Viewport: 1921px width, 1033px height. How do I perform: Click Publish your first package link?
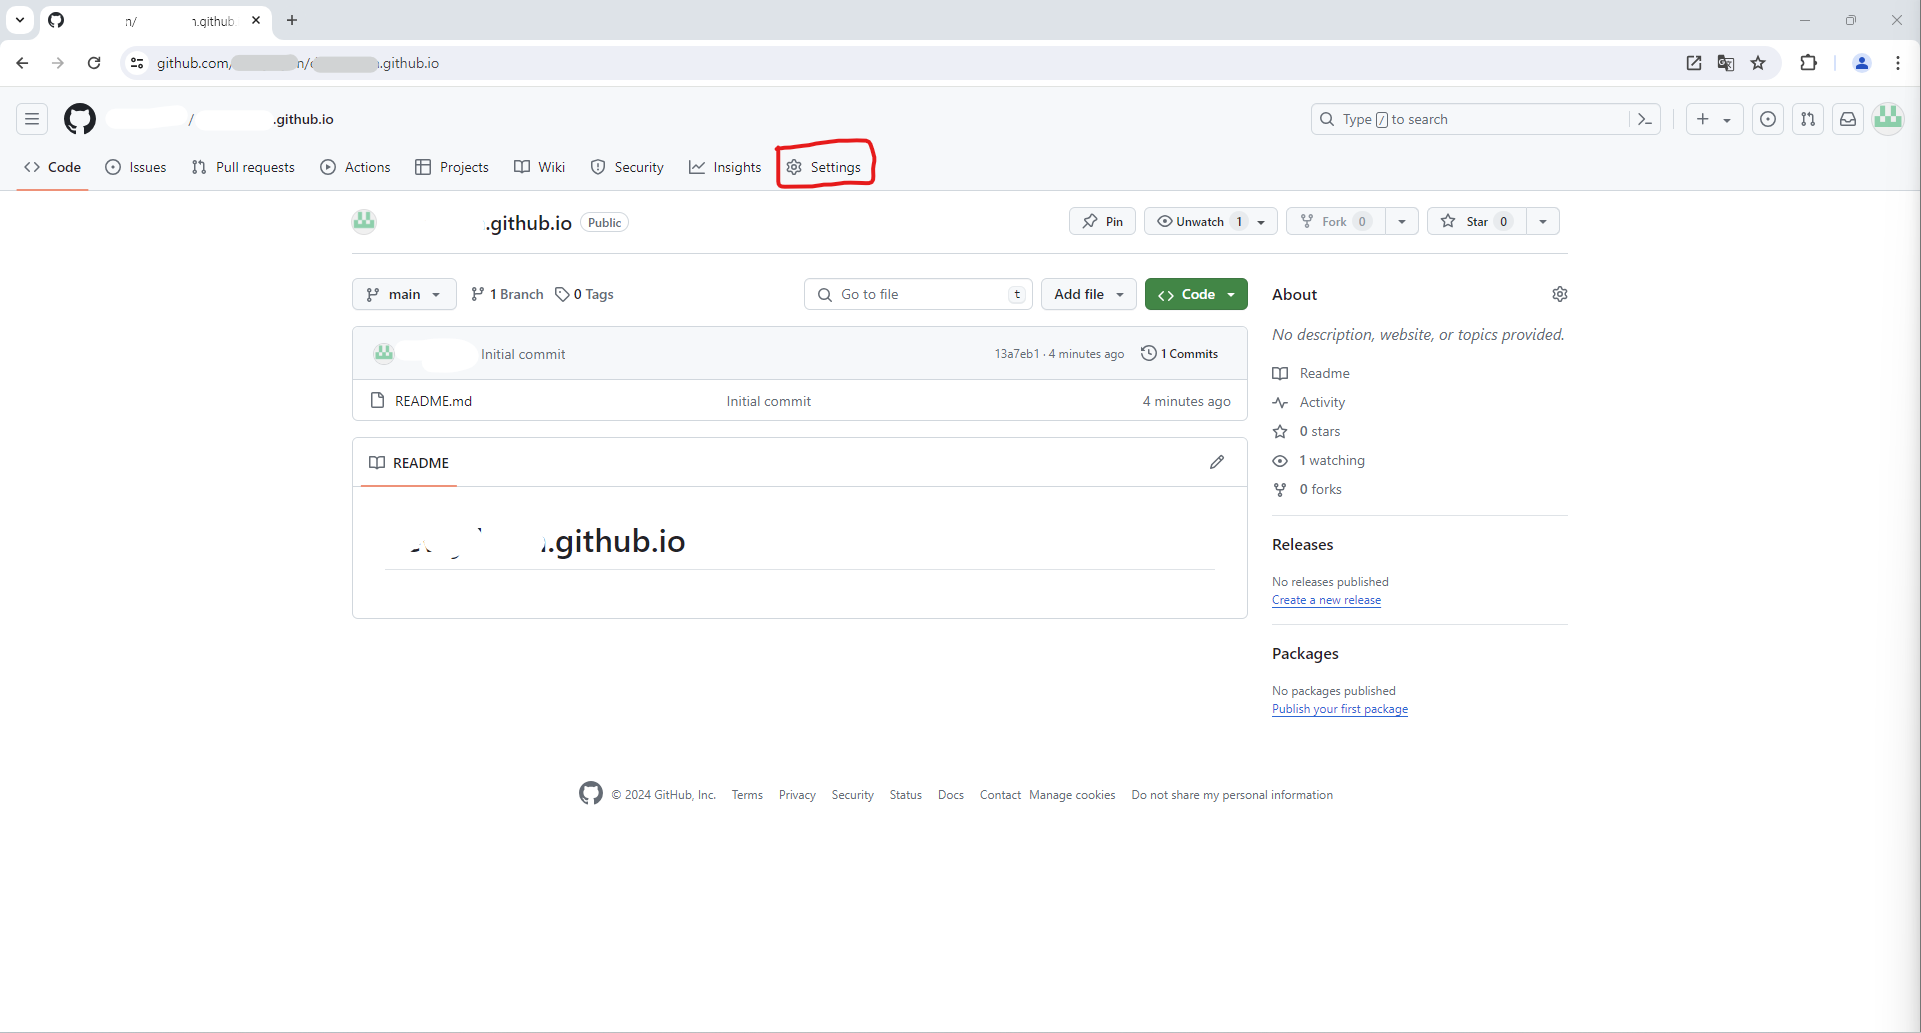[1340, 709]
